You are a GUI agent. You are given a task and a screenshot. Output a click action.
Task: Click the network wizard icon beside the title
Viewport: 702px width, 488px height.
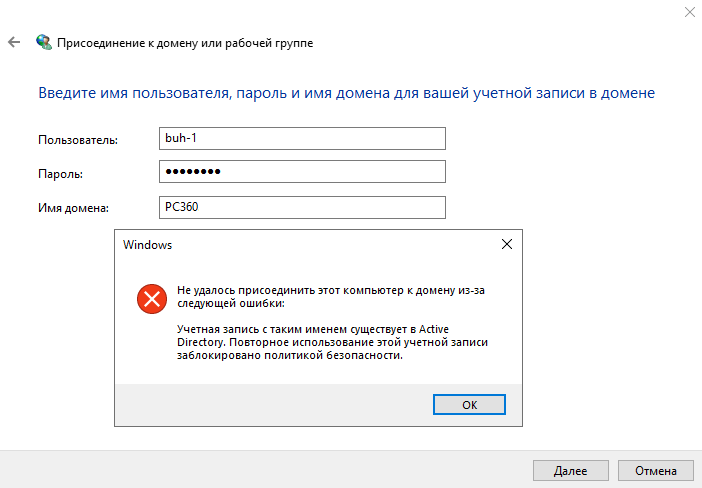click(44, 43)
